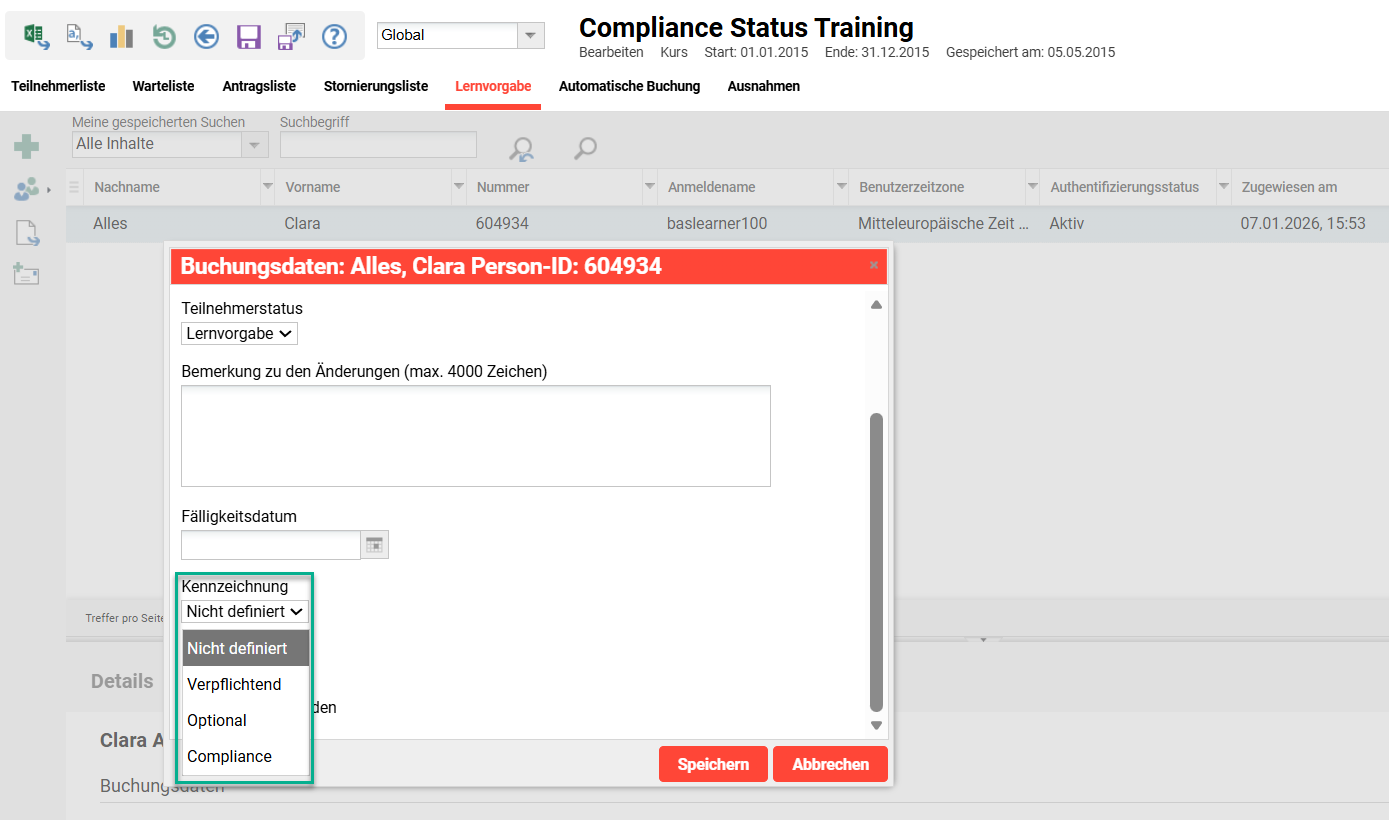Viewport: 1389px width, 820px height.
Task: Click the purple save disk icon
Action: (x=249, y=37)
